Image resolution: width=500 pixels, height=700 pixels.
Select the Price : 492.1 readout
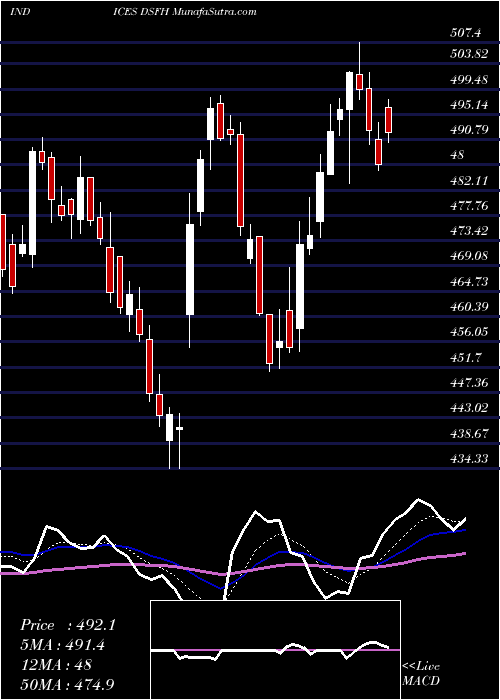tap(68, 625)
